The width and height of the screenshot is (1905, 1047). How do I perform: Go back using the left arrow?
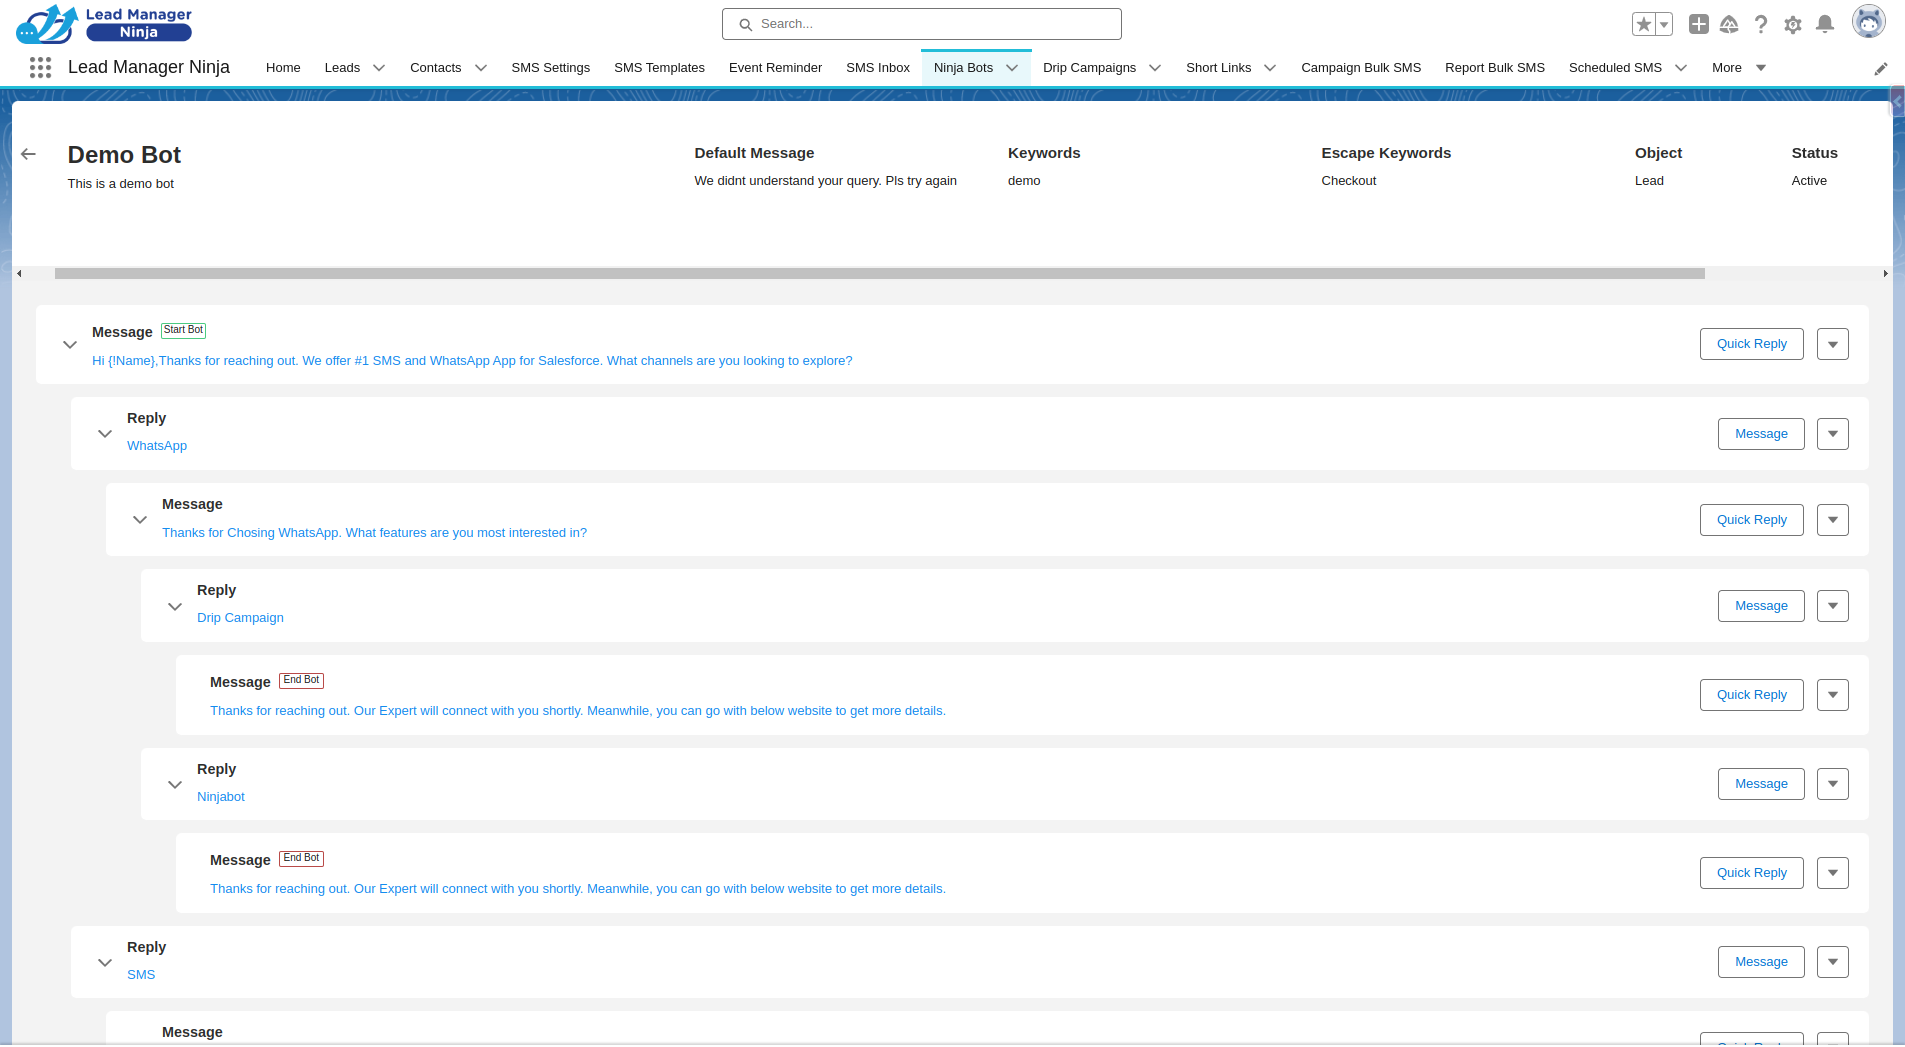28,154
